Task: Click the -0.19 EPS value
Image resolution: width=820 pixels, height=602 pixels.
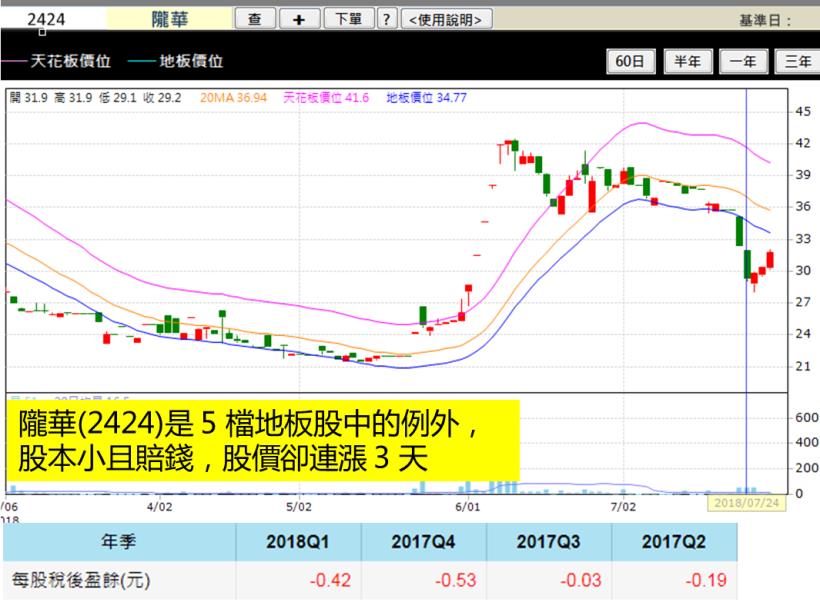Action: (706, 580)
